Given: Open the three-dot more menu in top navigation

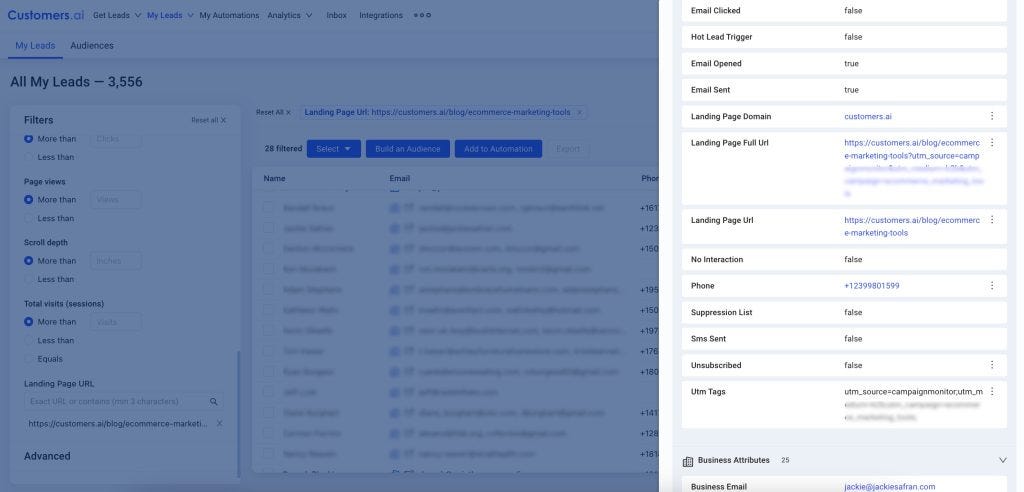Looking at the screenshot, I should click(422, 15).
